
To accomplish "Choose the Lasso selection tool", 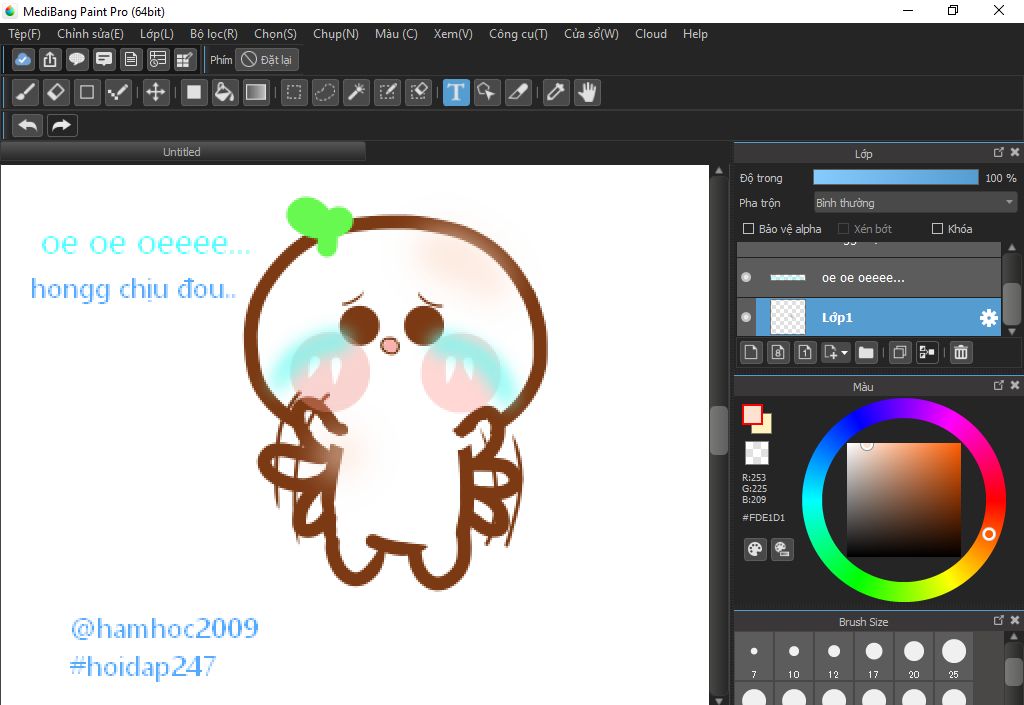I will coord(325,93).
